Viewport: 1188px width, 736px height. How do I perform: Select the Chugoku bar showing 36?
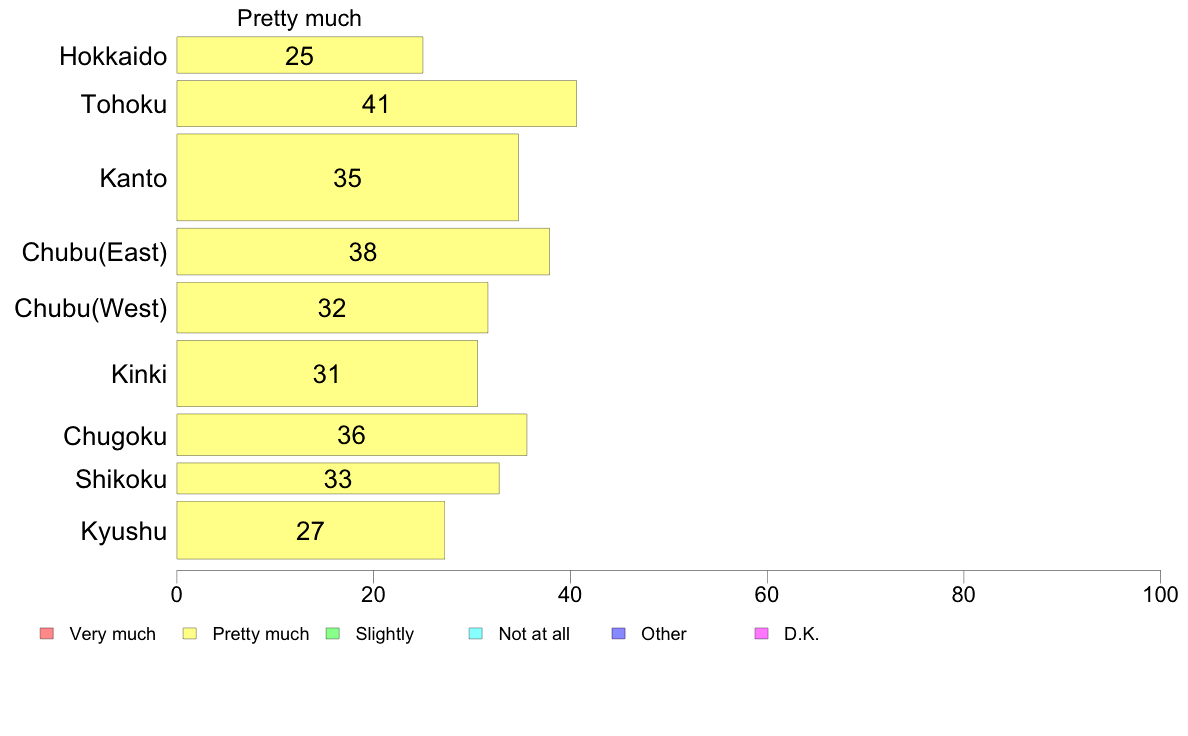(x=352, y=435)
